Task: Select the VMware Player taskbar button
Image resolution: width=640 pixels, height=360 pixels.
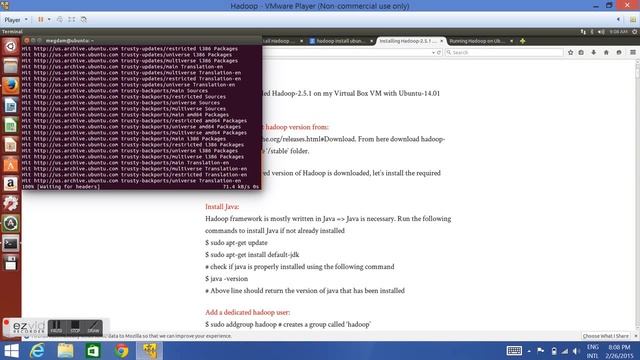Action: (149, 351)
